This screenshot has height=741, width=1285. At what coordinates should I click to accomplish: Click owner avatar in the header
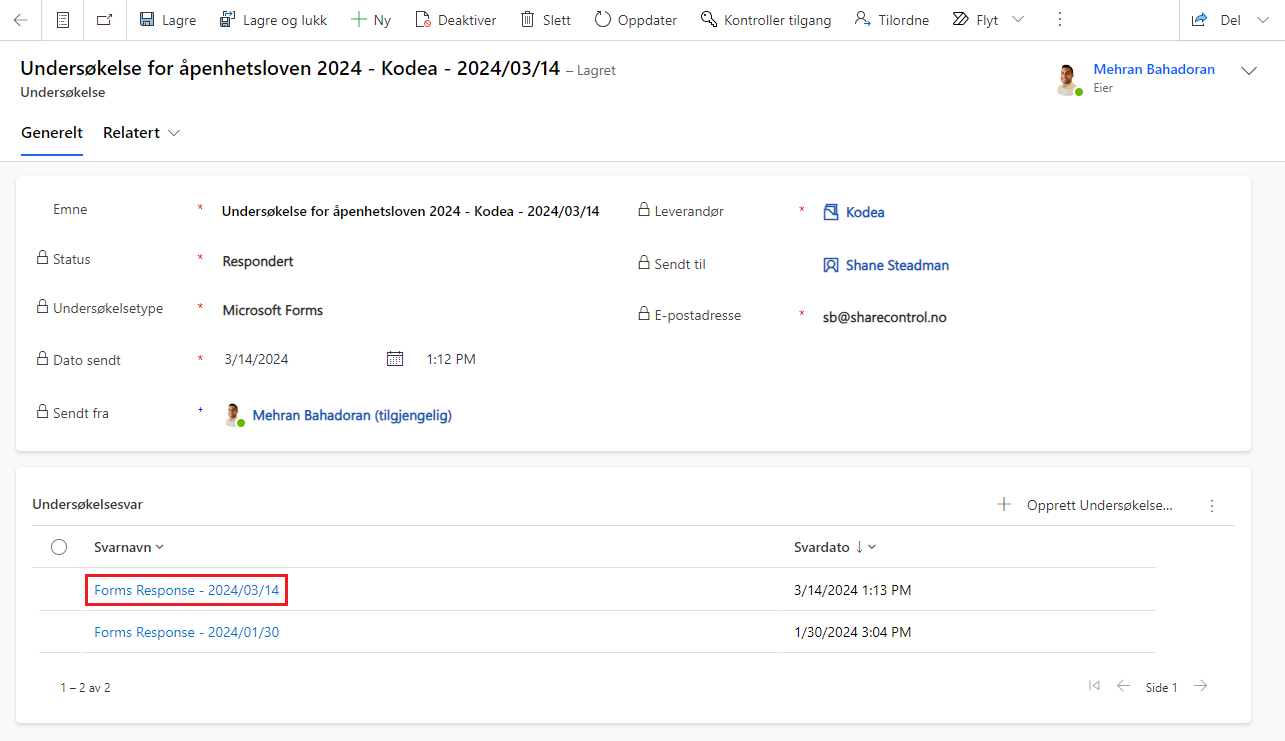click(x=1068, y=79)
